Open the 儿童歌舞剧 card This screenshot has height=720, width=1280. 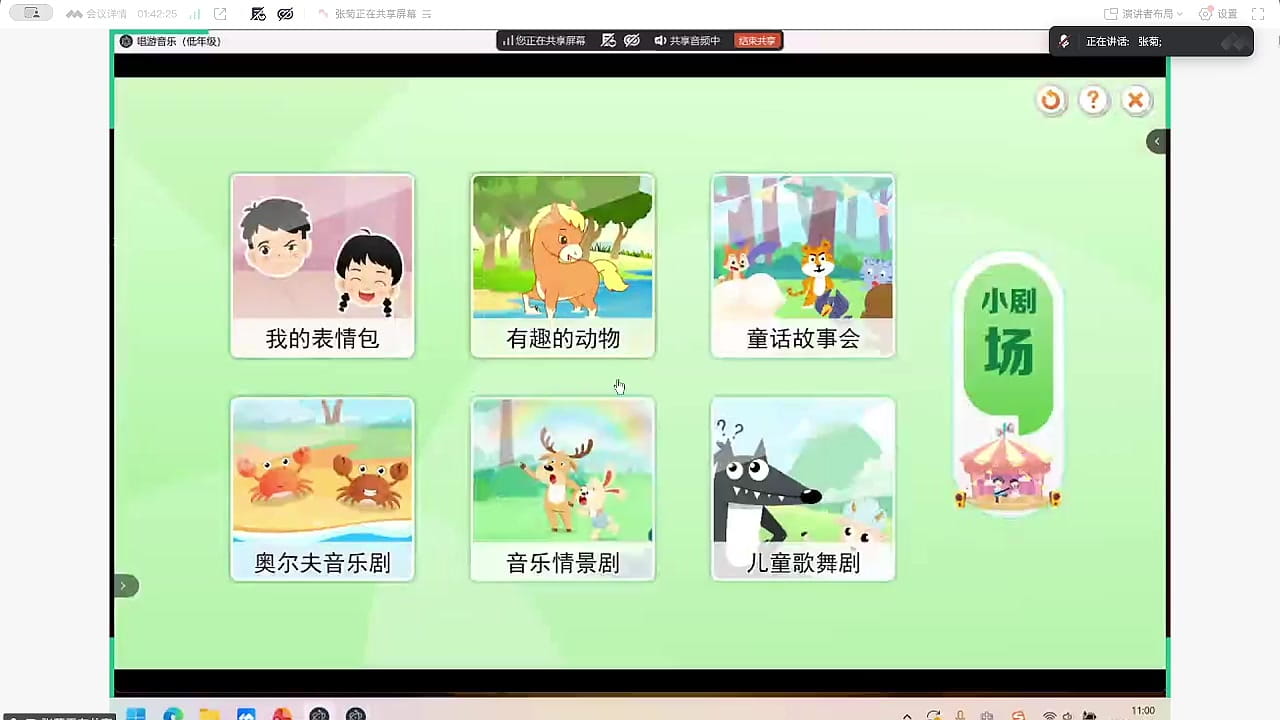pyautogui.click(x=803, y=489)
